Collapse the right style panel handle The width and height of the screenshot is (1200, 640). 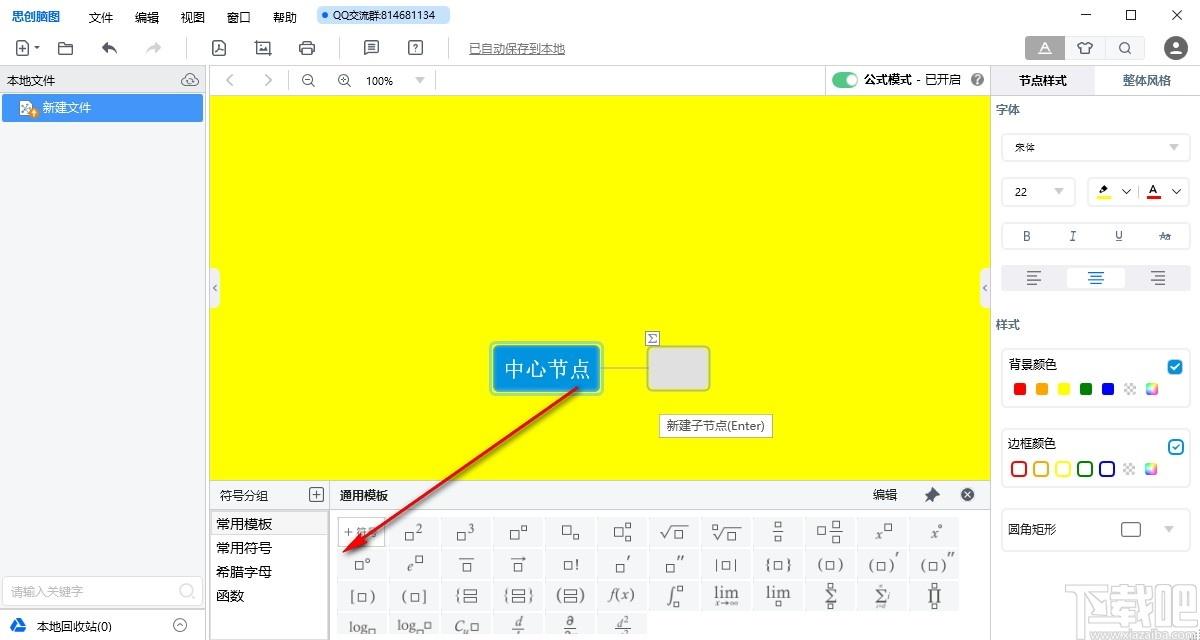coord(984,288)
